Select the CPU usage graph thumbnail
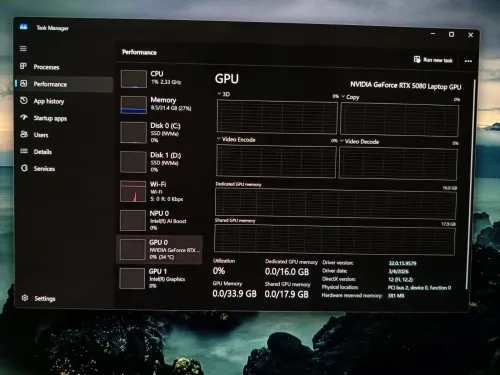The width and height of the screenshot is (500, 375). point(134,79)
